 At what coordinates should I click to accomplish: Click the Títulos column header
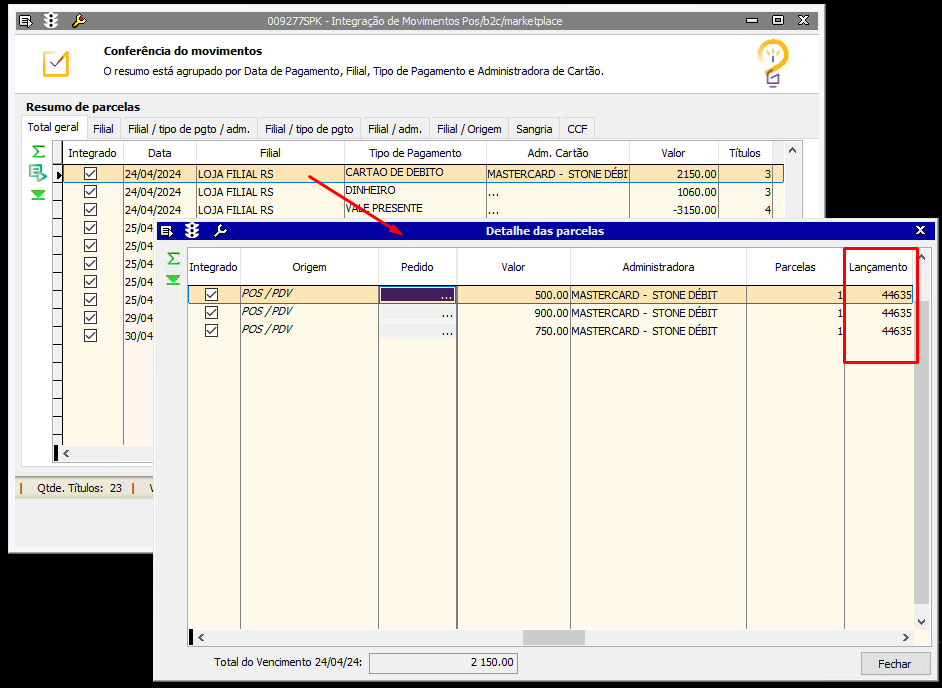pyautogui.click(x=745, y=153)
